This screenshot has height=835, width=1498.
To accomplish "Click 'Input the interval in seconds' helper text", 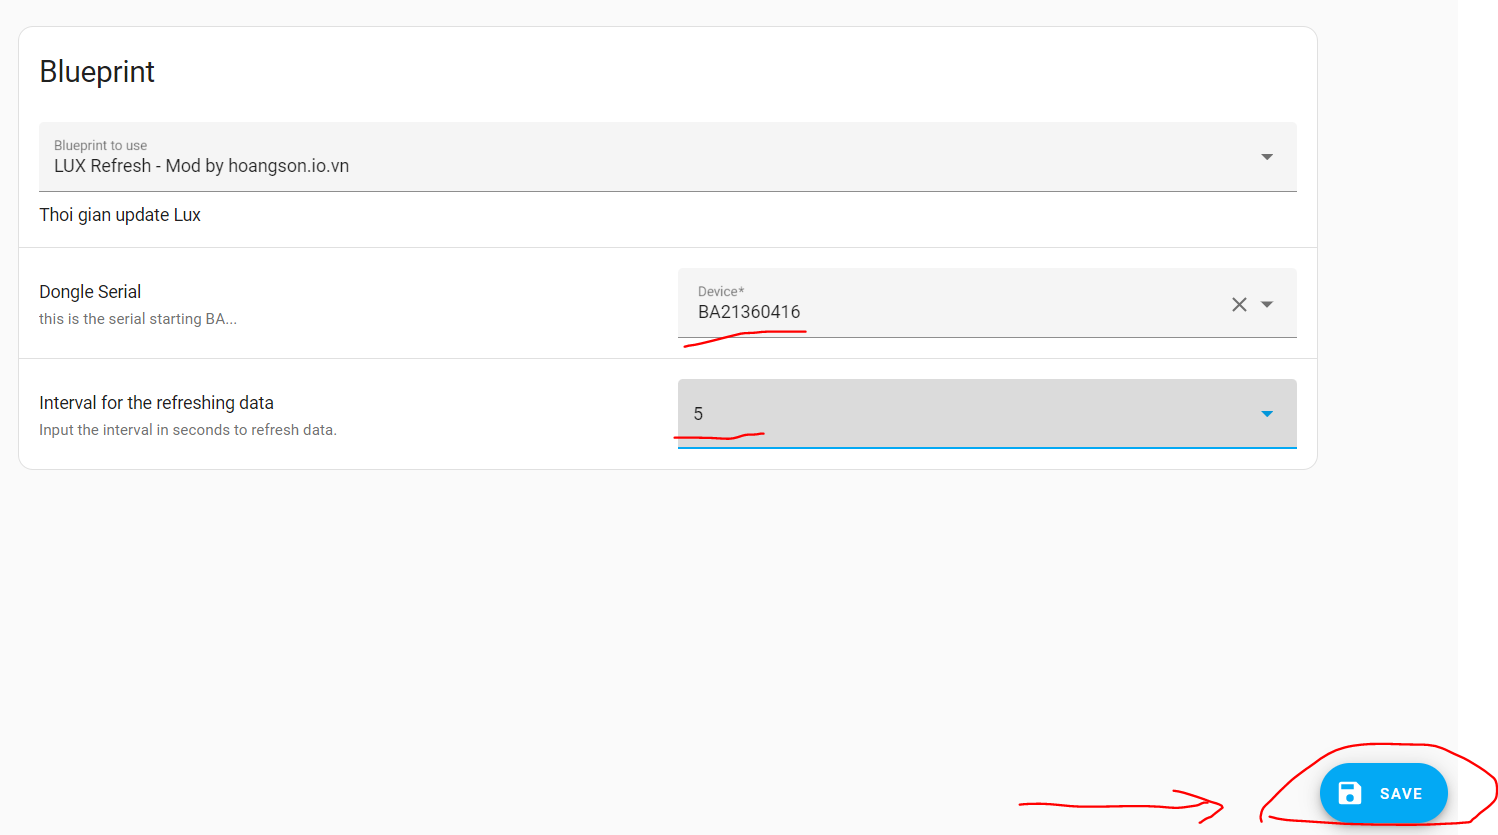I will pos(188,430).
